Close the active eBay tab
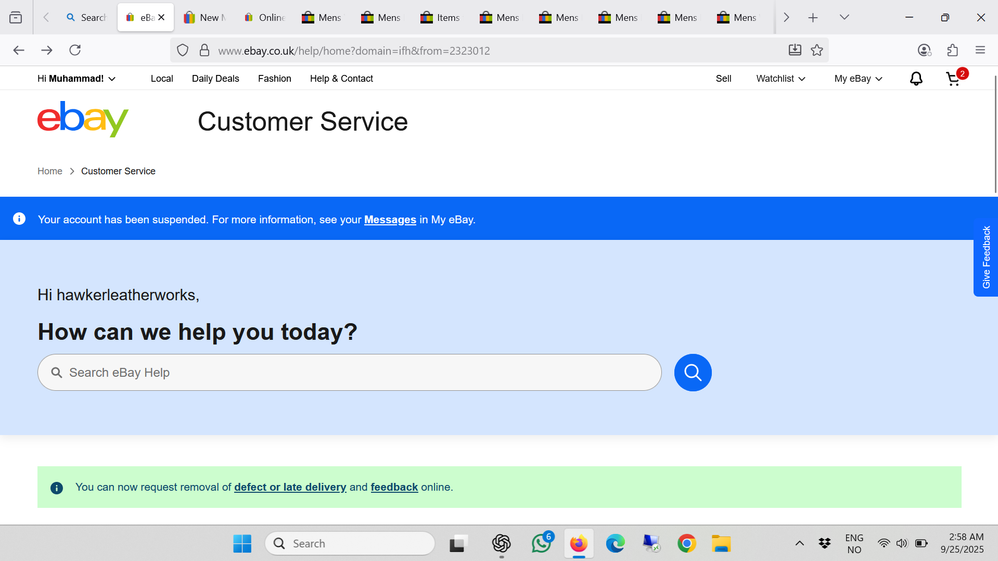 coord(162,18)
